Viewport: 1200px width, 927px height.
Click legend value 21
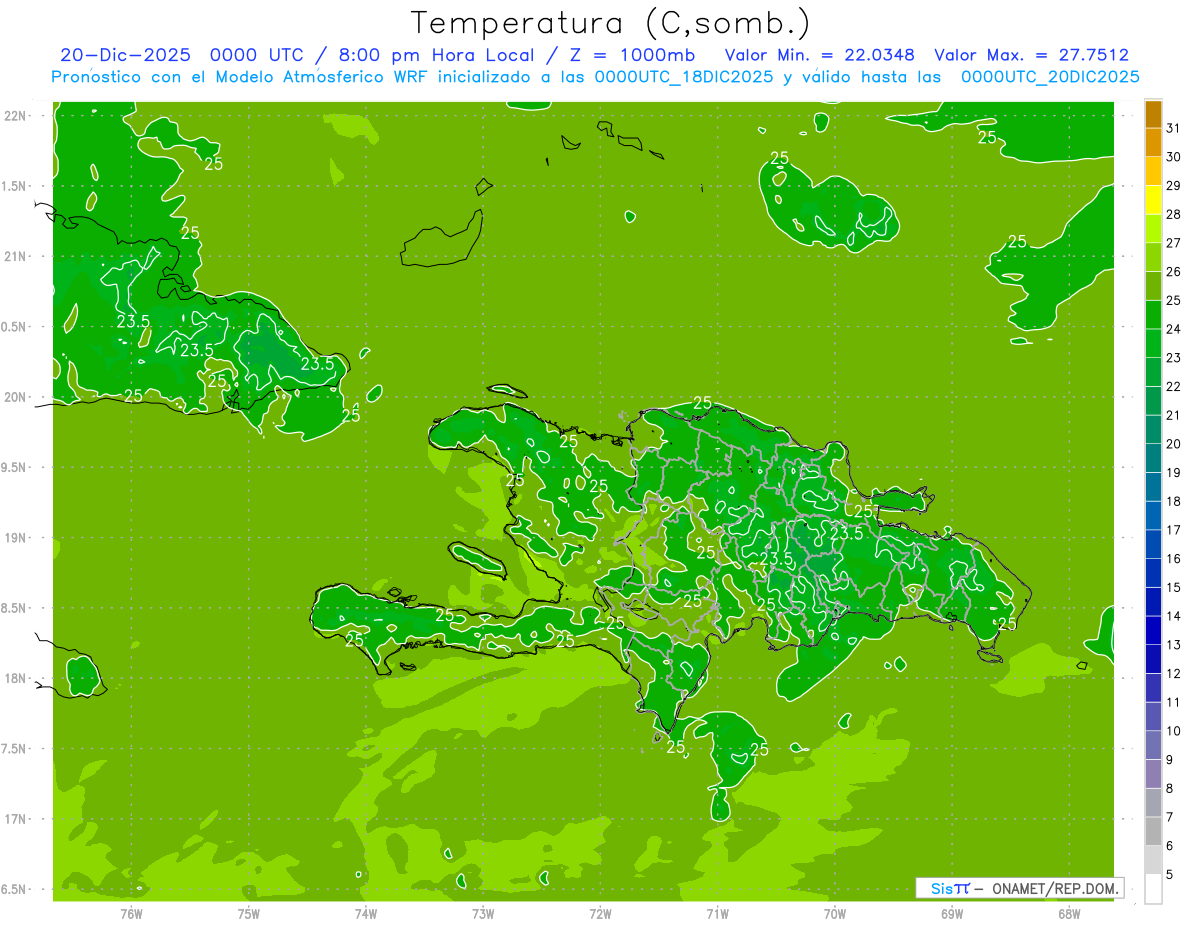pos(1173,415)
